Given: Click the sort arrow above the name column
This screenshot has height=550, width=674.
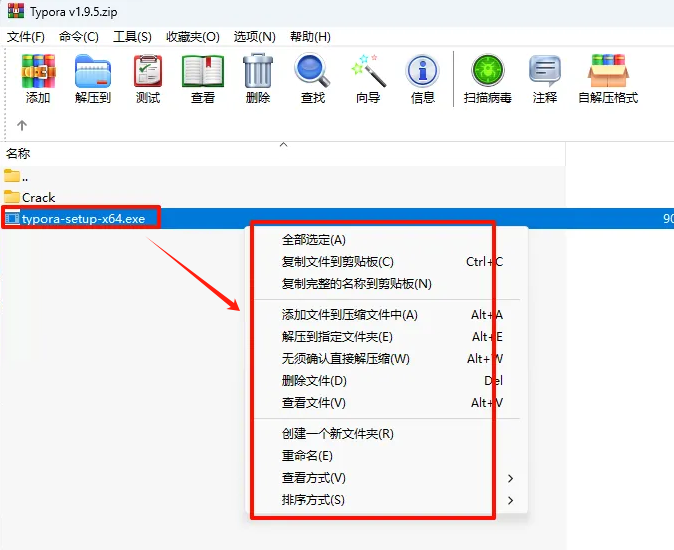Looking at the screenshot, I should pos(283,145).
